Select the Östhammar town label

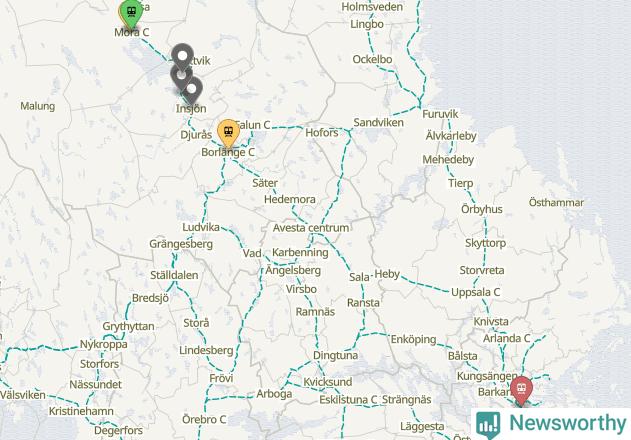(556, 202)
